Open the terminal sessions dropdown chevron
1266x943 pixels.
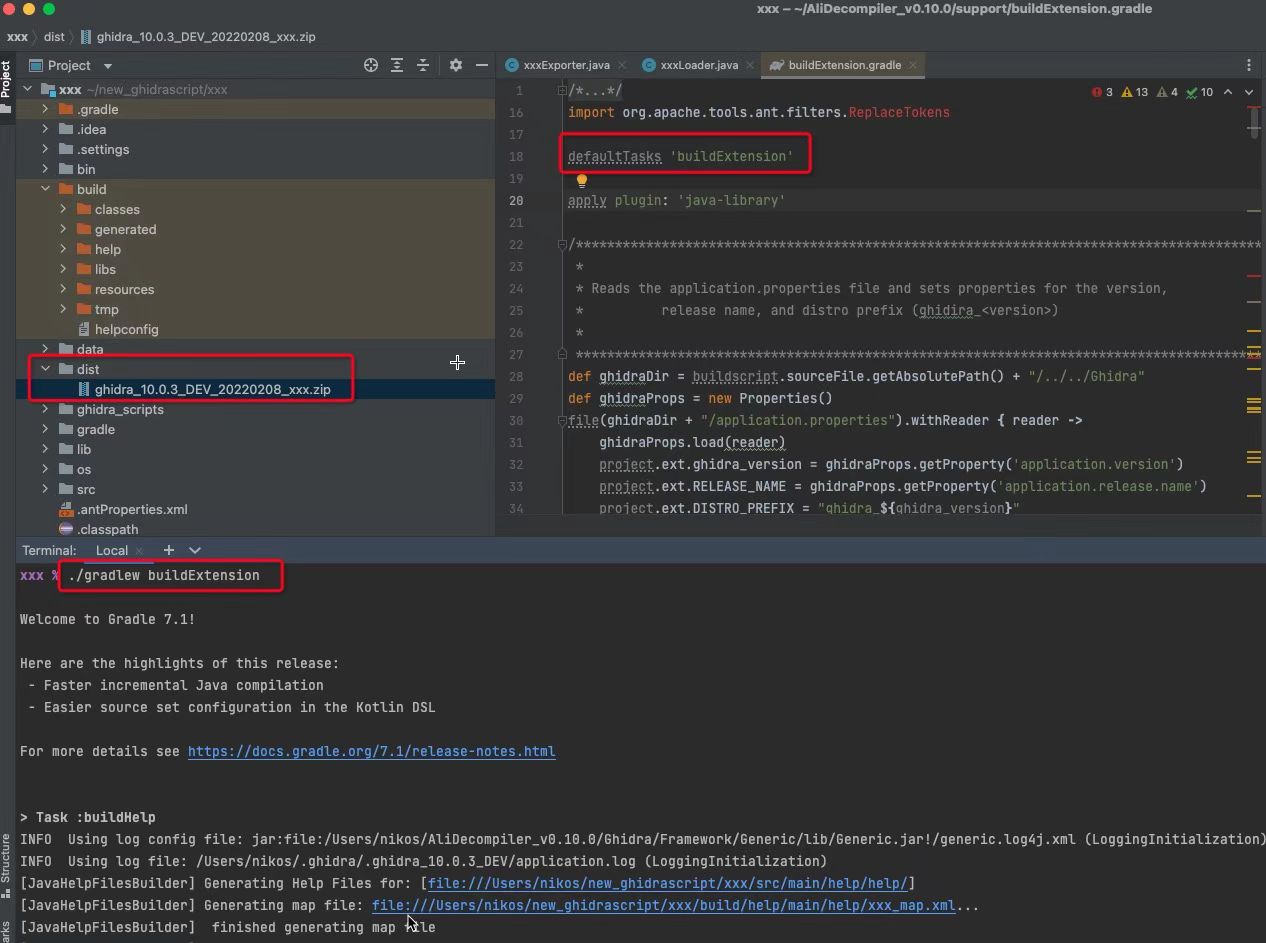195,550
